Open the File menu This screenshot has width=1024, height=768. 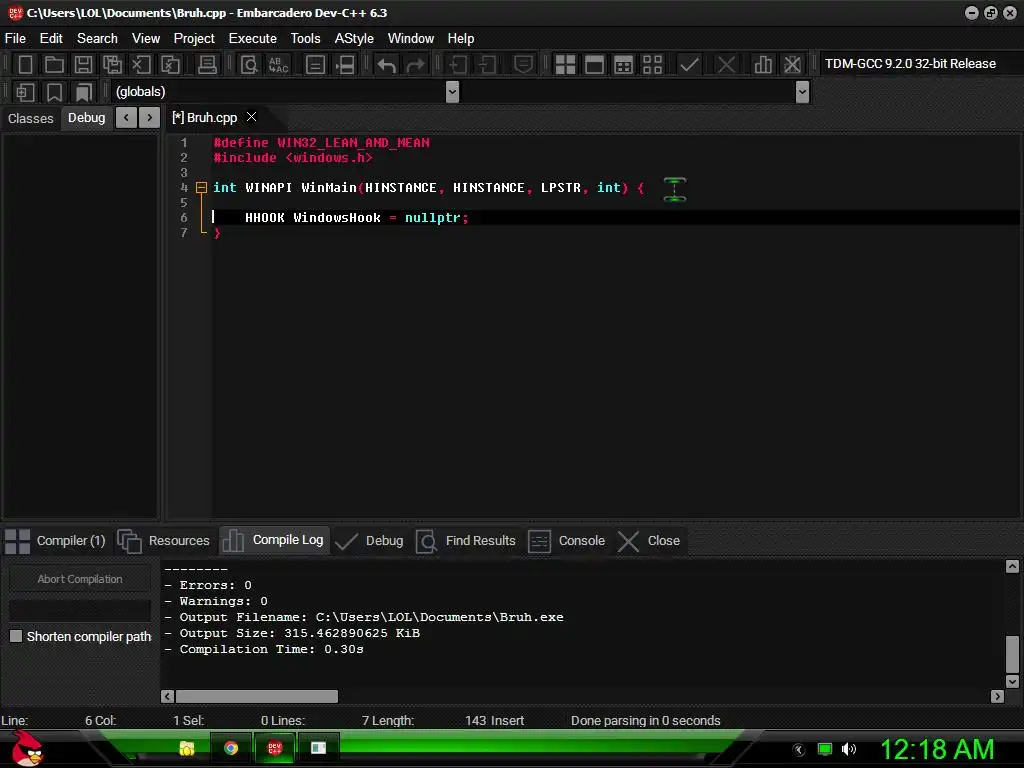coord(15,39)
